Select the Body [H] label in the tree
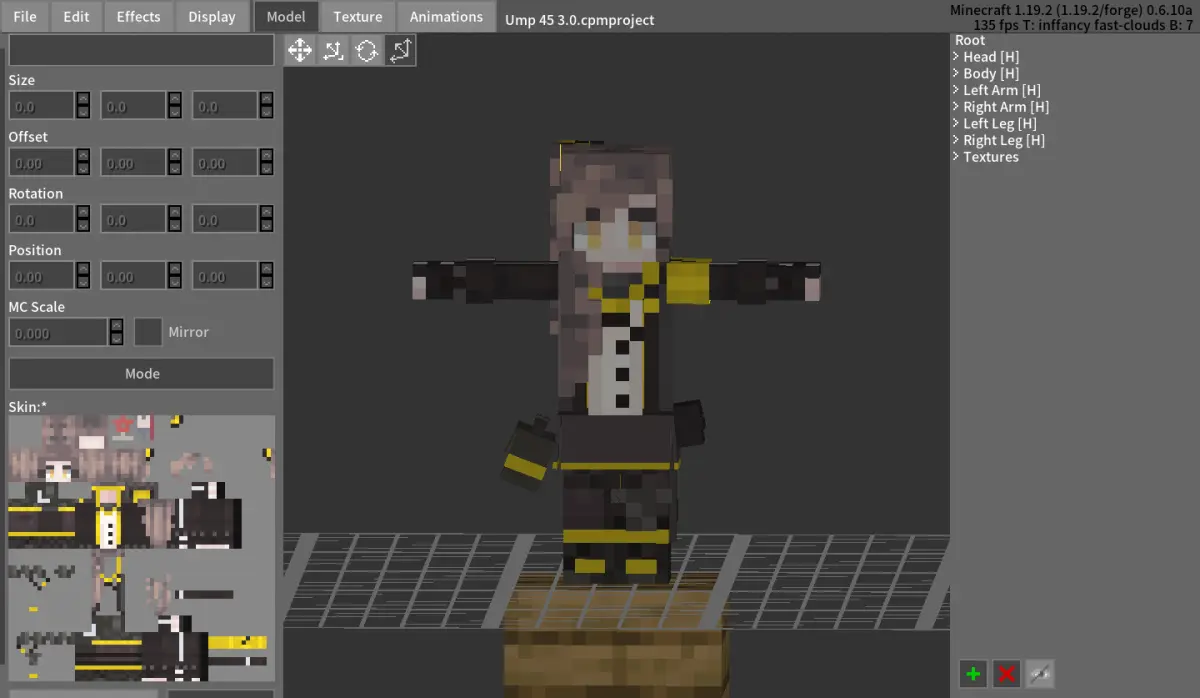Viewport: 1200px width, 698px height. tap(991, 73)
